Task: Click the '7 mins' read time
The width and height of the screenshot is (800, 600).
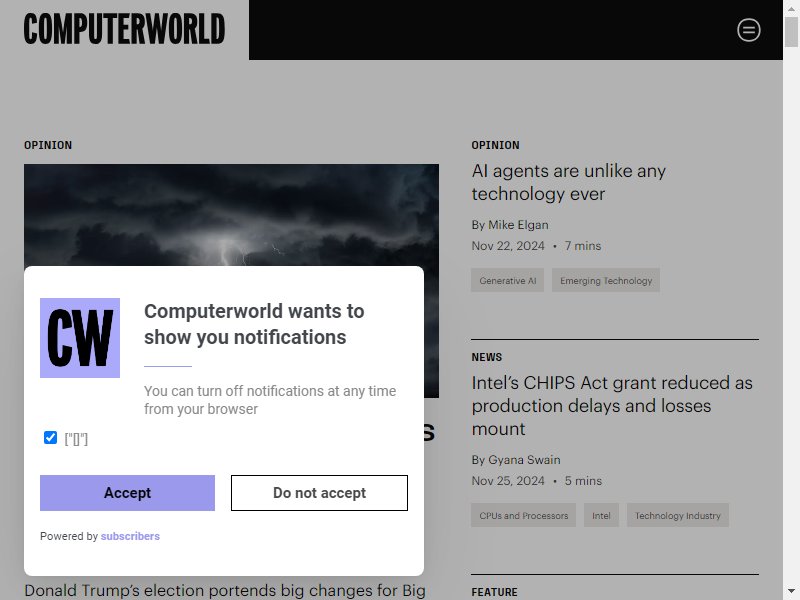Action: [583, 246]
